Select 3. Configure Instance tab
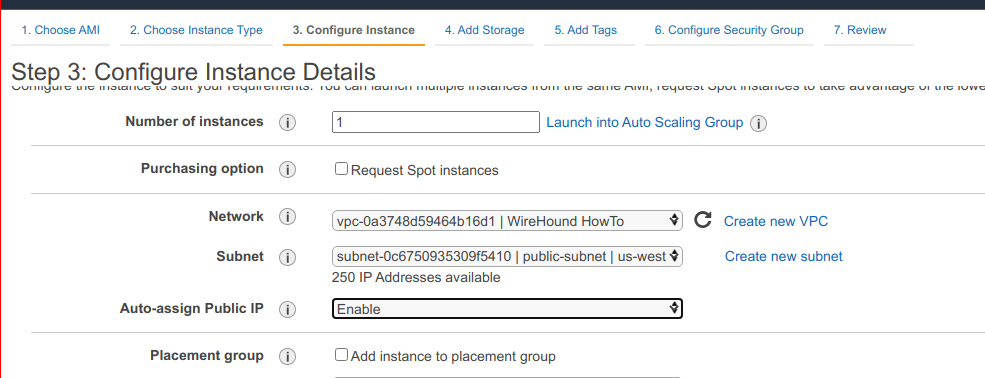The width and height of the screenshot is (985, 378). 354,30
